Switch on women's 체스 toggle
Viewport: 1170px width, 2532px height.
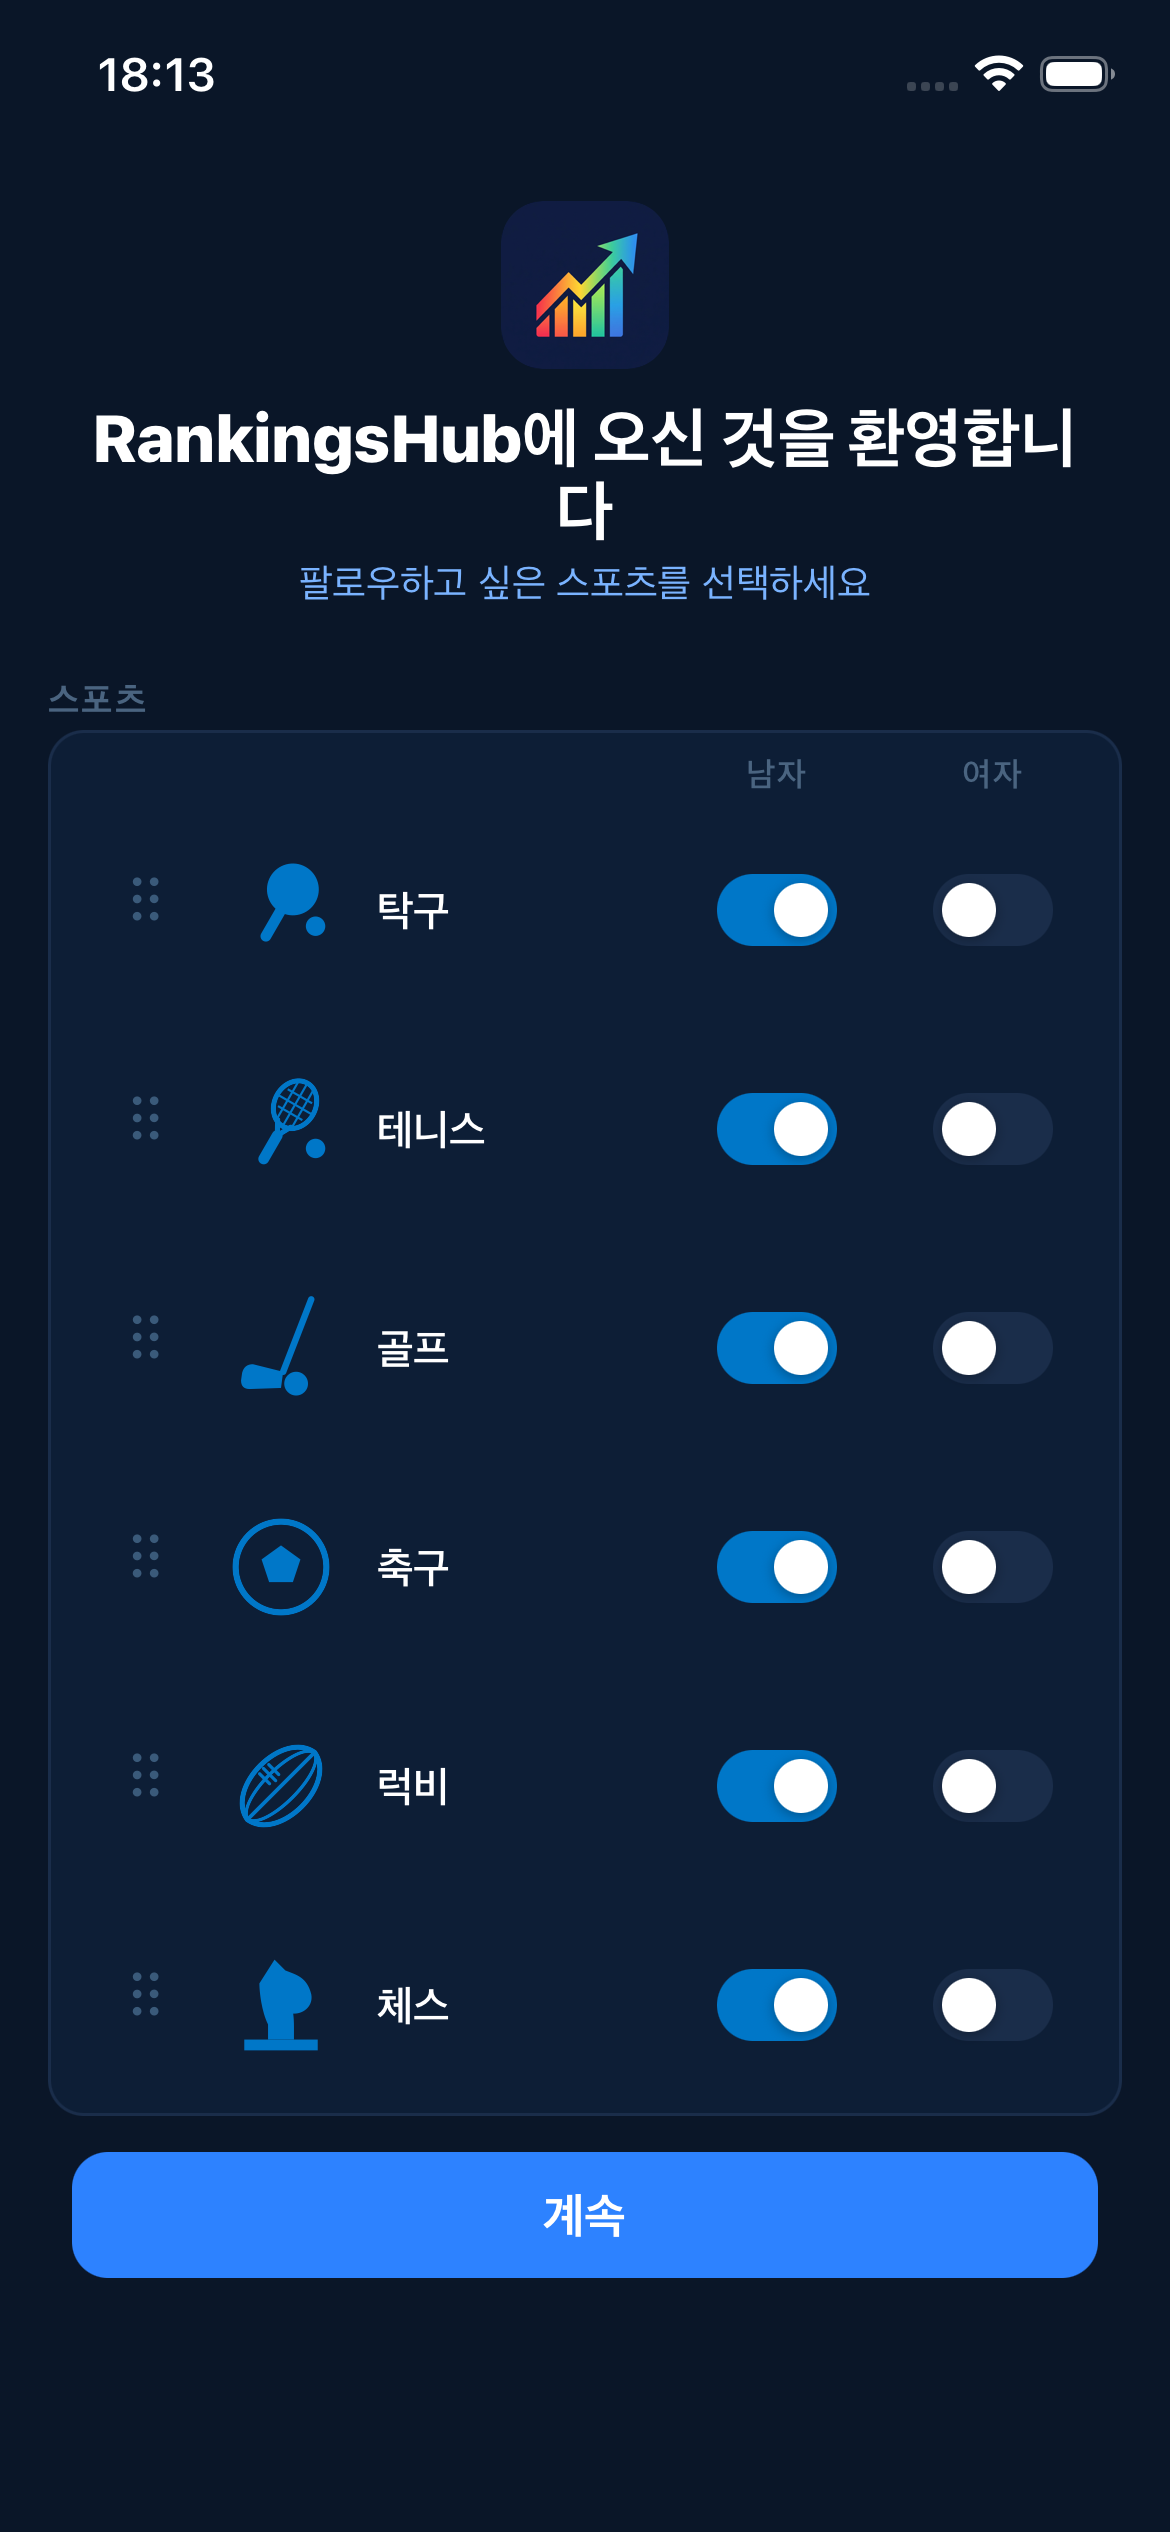point(992,2005)
